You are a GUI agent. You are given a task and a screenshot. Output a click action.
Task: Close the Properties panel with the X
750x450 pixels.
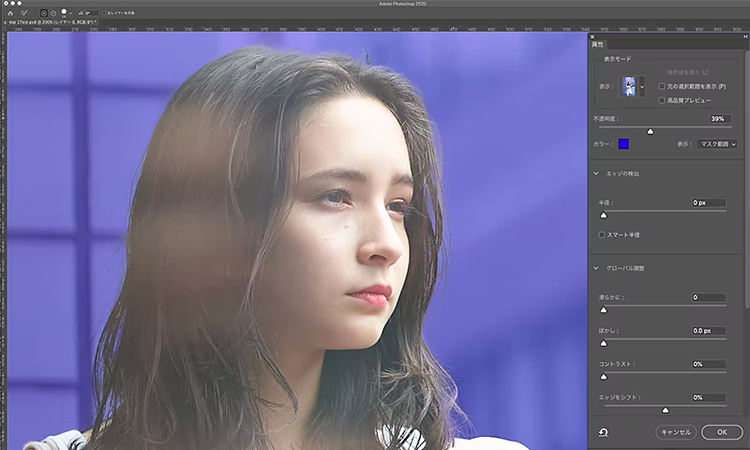tap(592, 36)
